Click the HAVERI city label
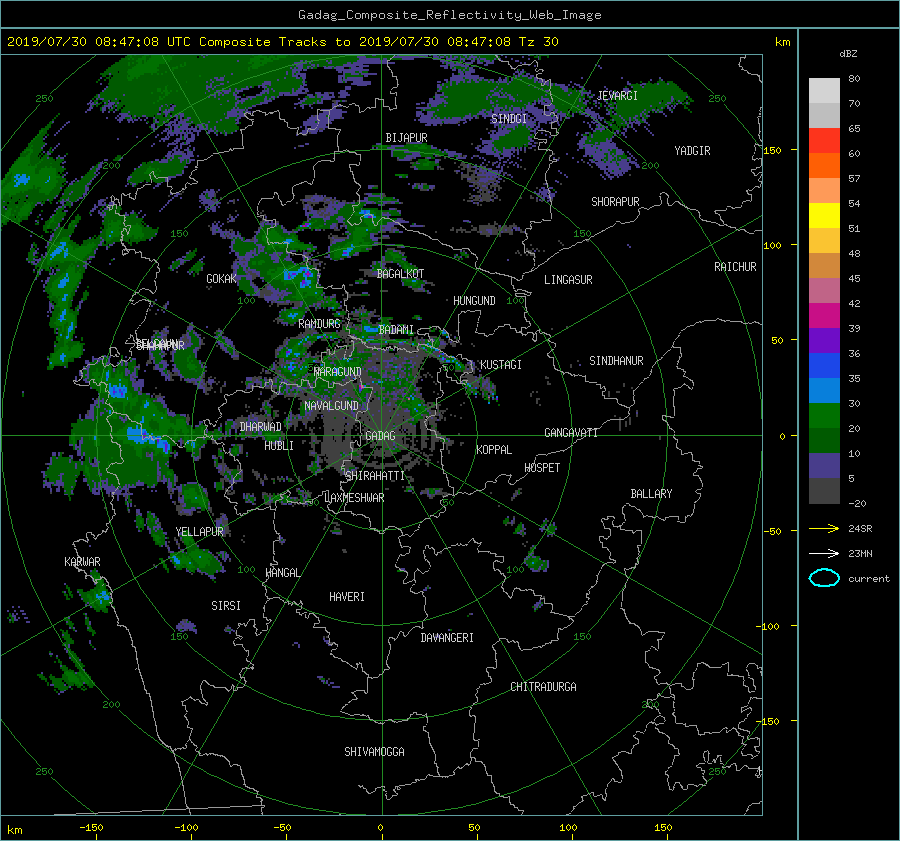Image resolution: width=900 pixels, height=841 pixels. pos(347,597)
